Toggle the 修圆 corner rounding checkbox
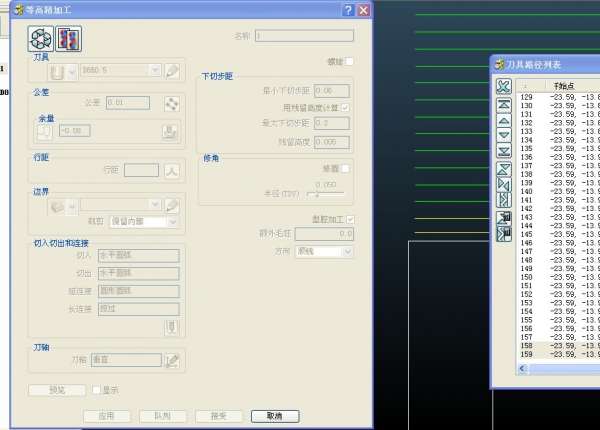Image resolution: width=600 pixels, height=430 pixels. [x=345, y=169]
